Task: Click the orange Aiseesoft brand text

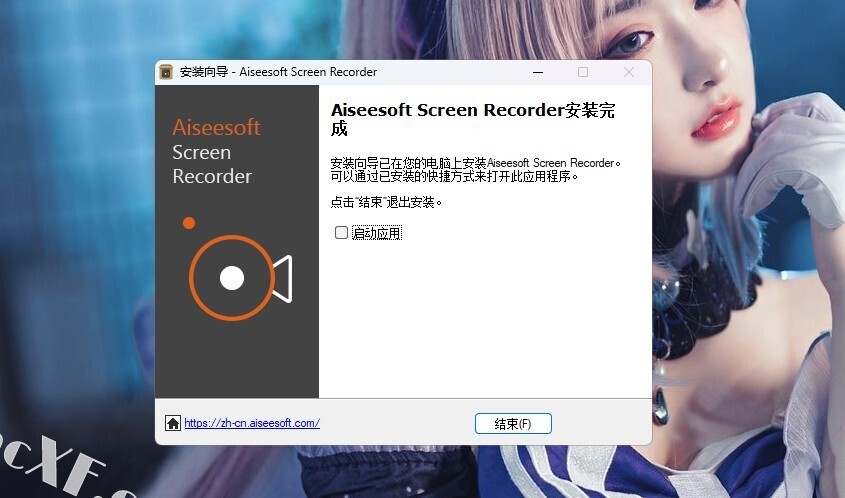Action: coord(216,127)
